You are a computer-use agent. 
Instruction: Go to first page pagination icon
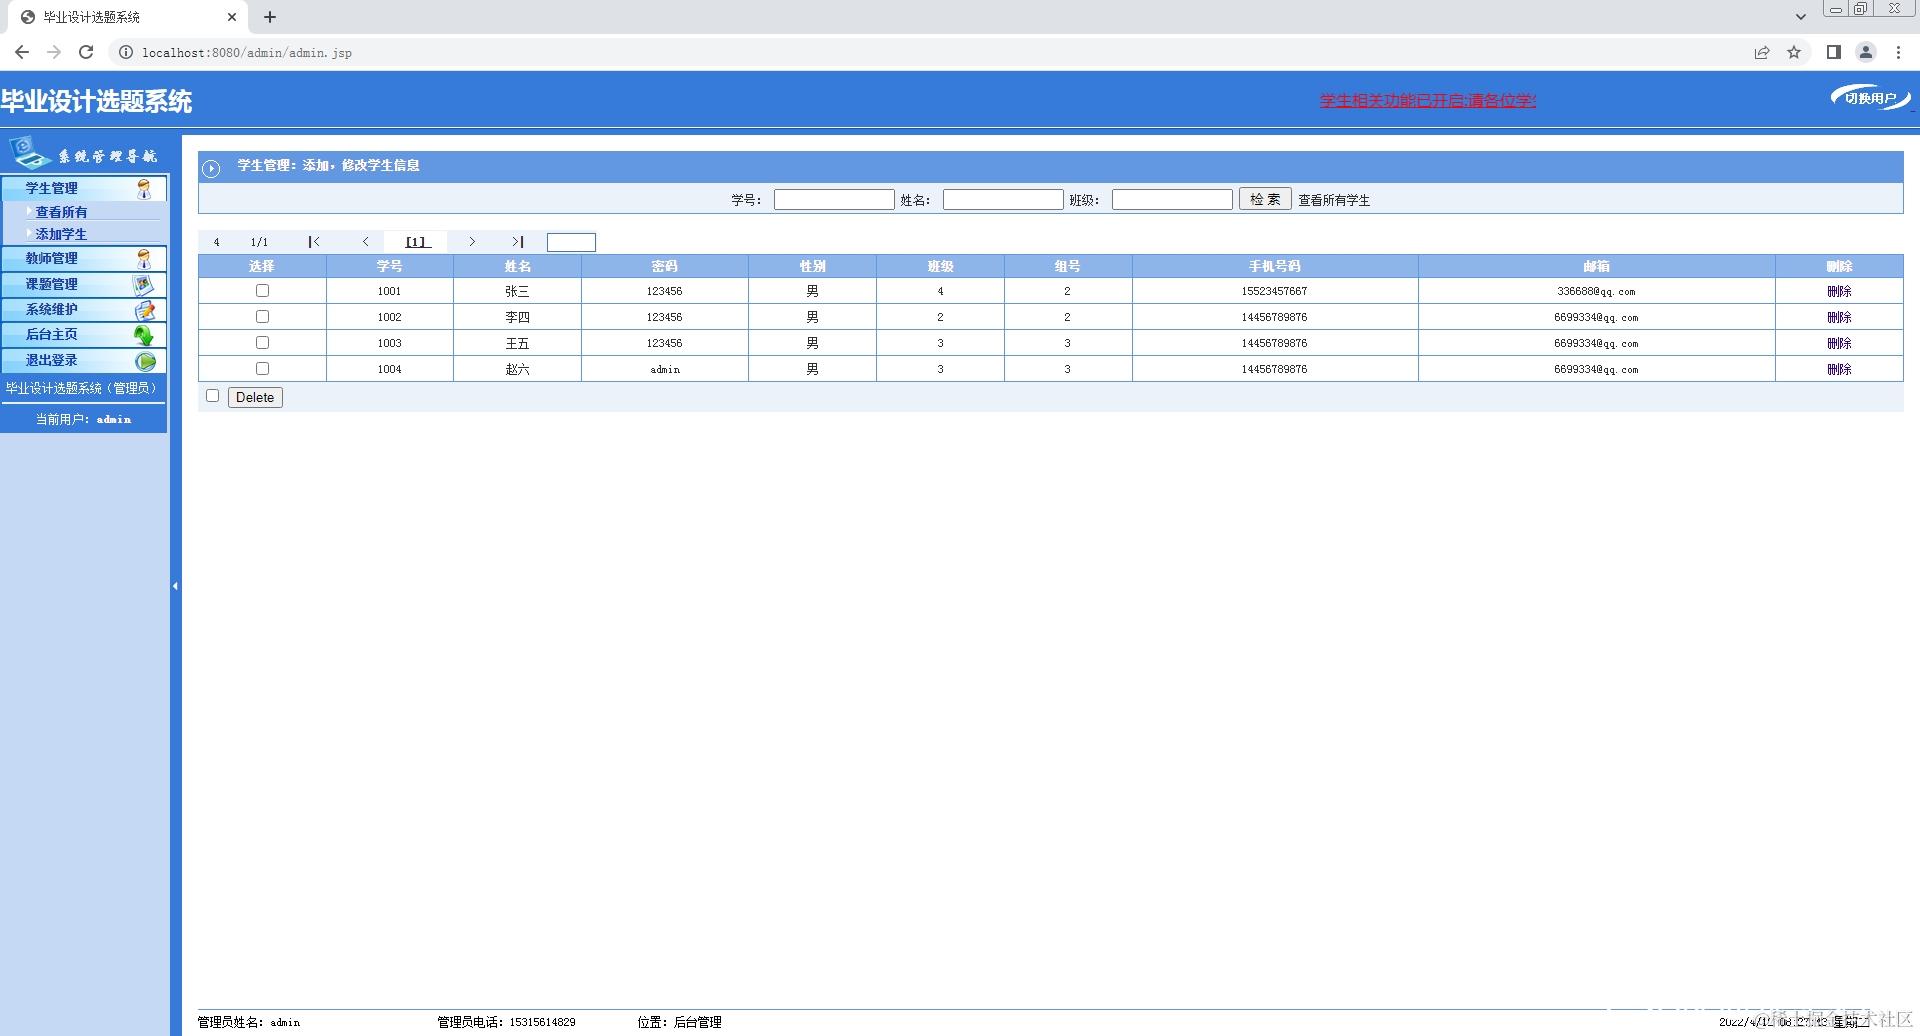pyautogui.click(x=314, y=242)
